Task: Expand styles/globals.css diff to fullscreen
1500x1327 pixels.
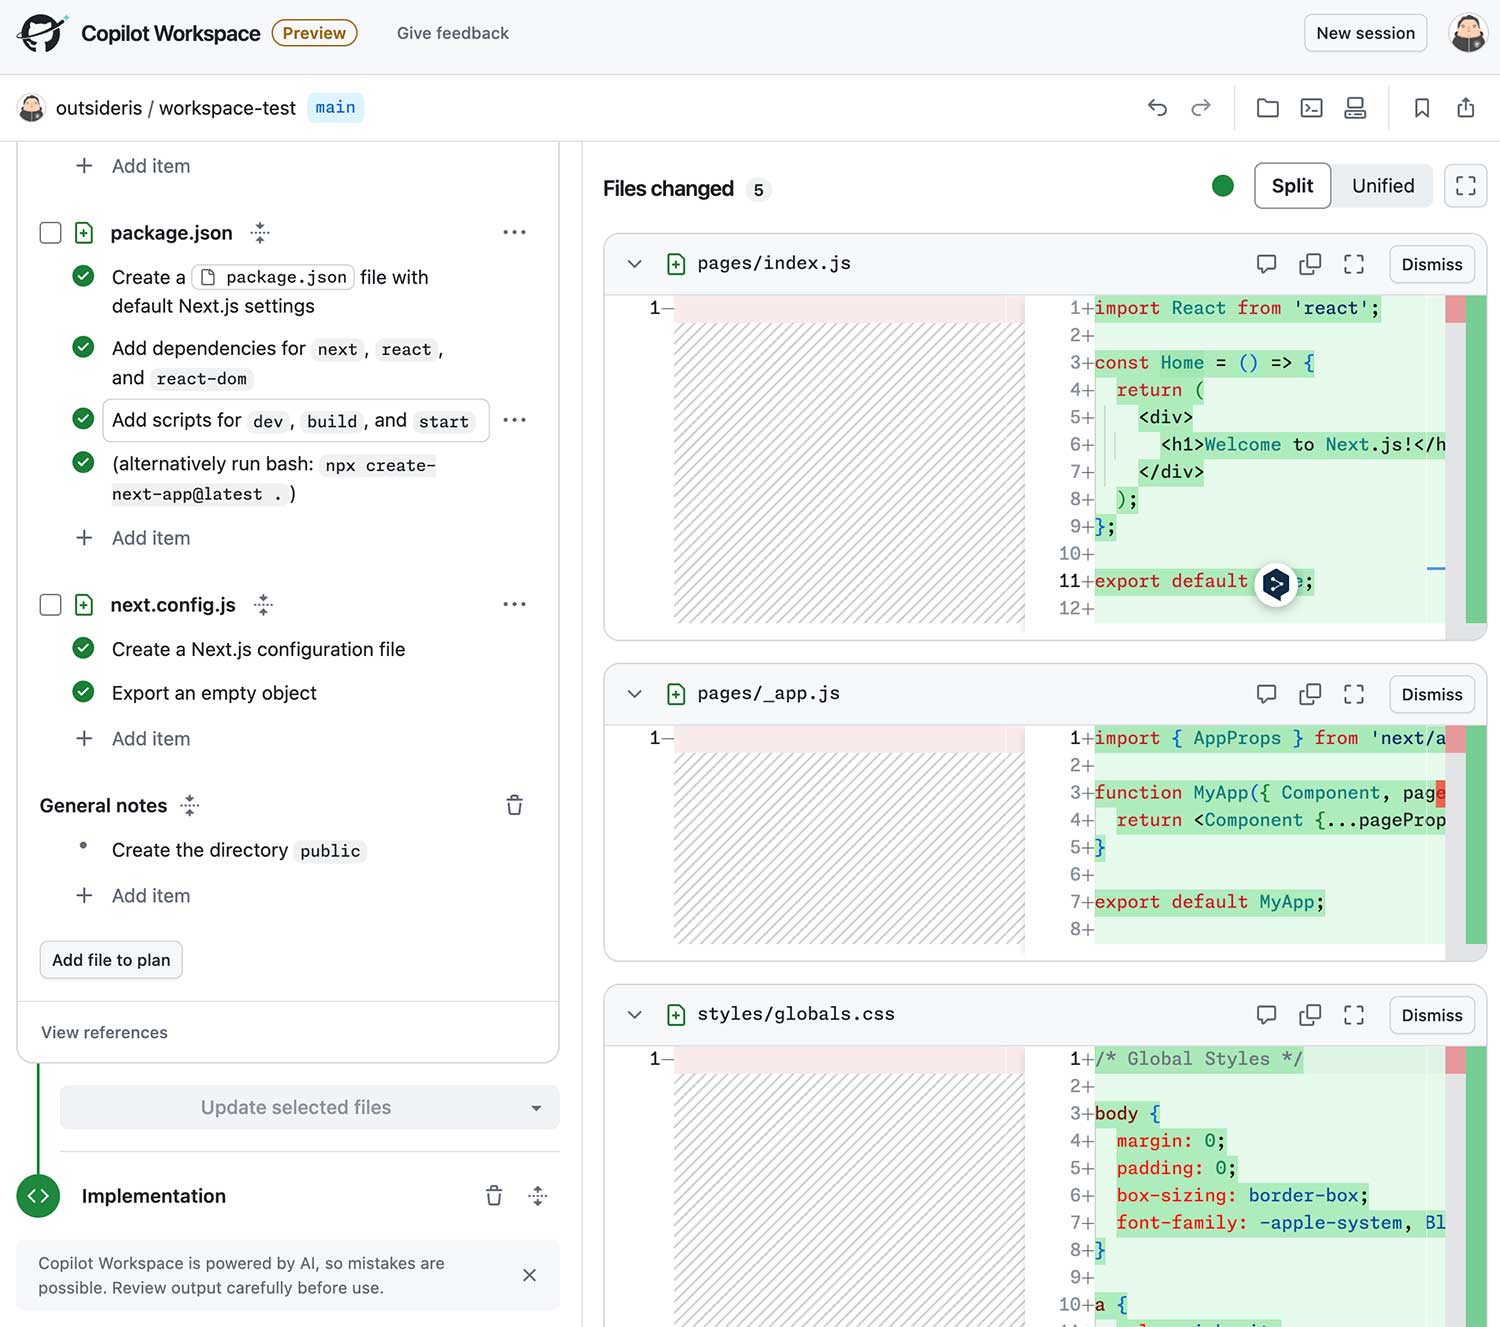Action: [x=1354, y=1015]
